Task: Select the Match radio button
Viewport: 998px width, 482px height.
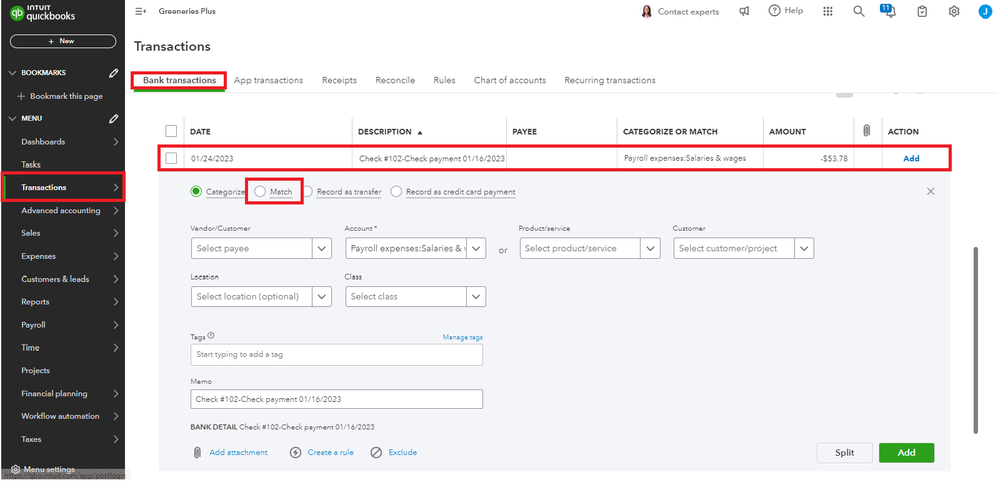Action: (261, 191)
